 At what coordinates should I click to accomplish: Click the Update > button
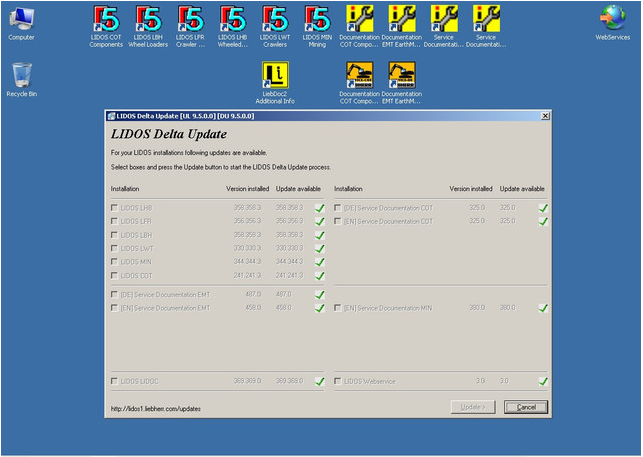click(x=473, y=407)
